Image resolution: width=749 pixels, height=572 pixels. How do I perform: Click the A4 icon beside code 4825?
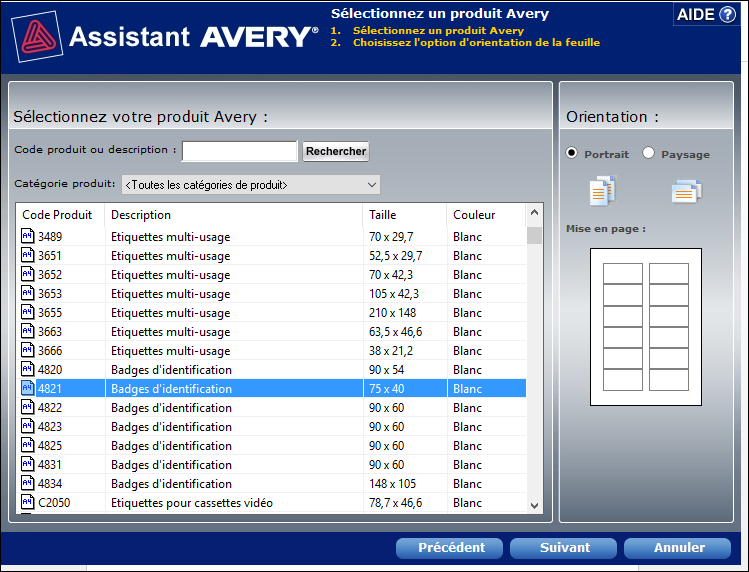pos(28,445)
